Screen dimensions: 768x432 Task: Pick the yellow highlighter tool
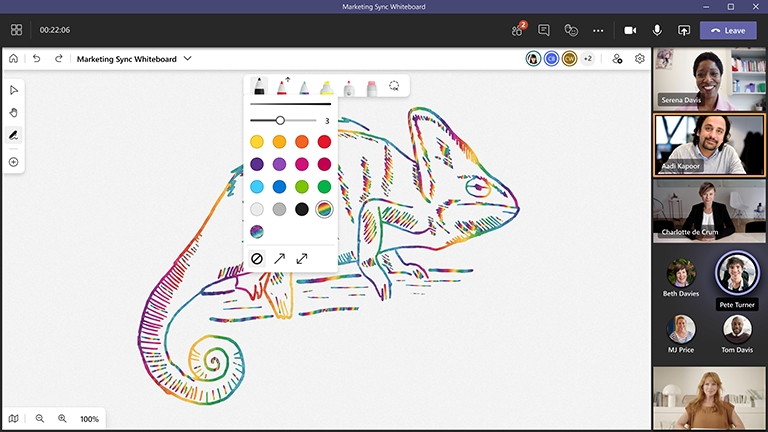(327, 87)
